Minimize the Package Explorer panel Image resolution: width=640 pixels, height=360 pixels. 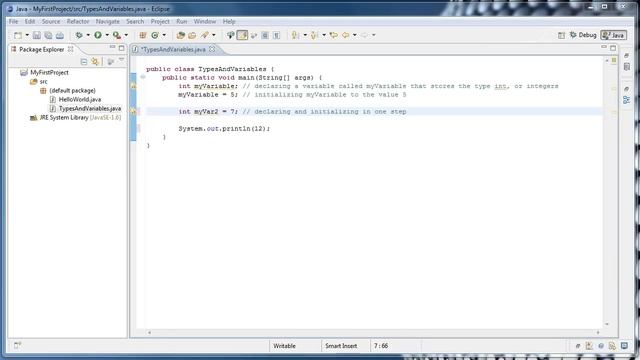pyautogui.click(x=112, y=48)
